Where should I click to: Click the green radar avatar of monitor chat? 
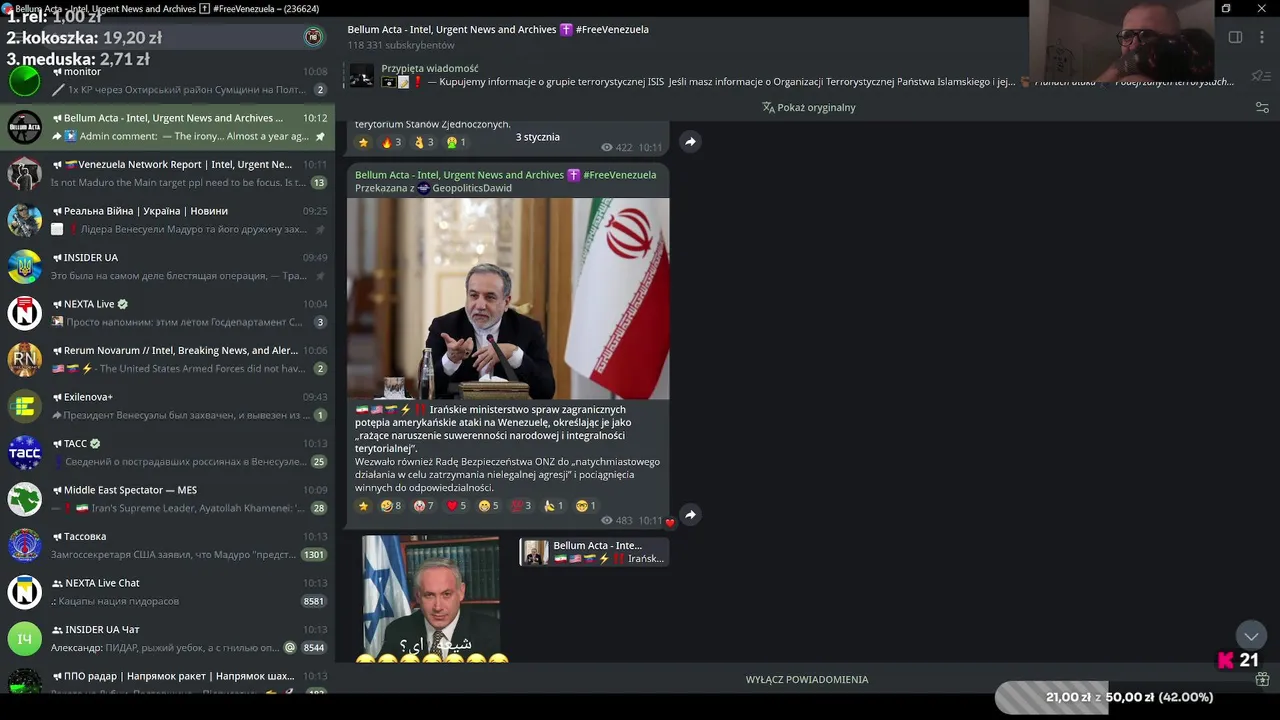(25, 81)
